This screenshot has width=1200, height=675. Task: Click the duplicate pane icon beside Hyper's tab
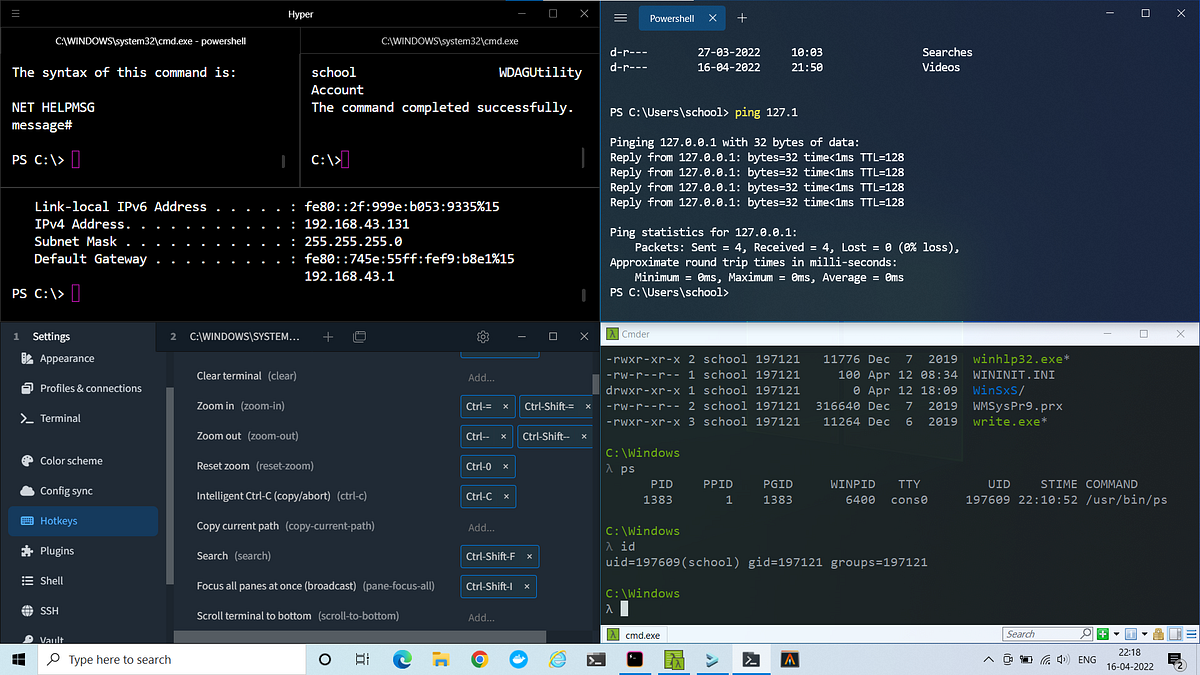point(359,337)
